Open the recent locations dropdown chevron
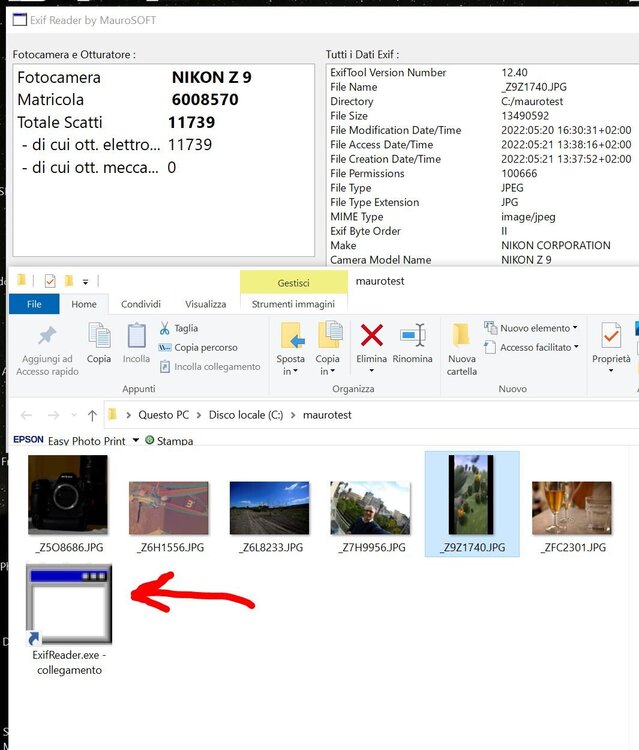 coord(74,415)
